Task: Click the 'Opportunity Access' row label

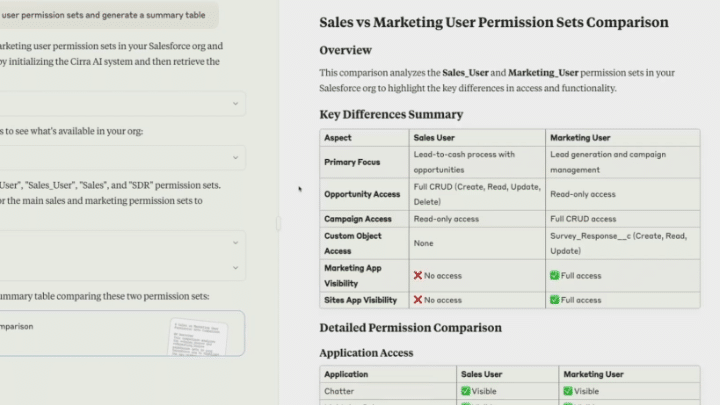Action: [361, 194]
